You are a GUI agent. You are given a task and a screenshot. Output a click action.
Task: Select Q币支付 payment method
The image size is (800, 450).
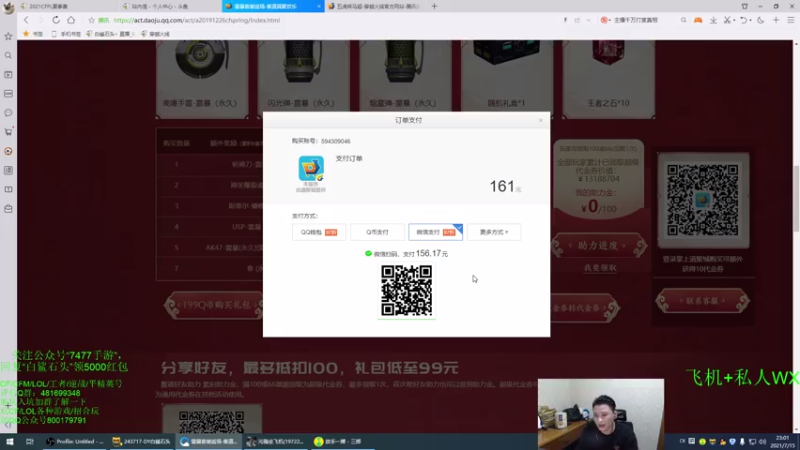(x=377, y=232)
